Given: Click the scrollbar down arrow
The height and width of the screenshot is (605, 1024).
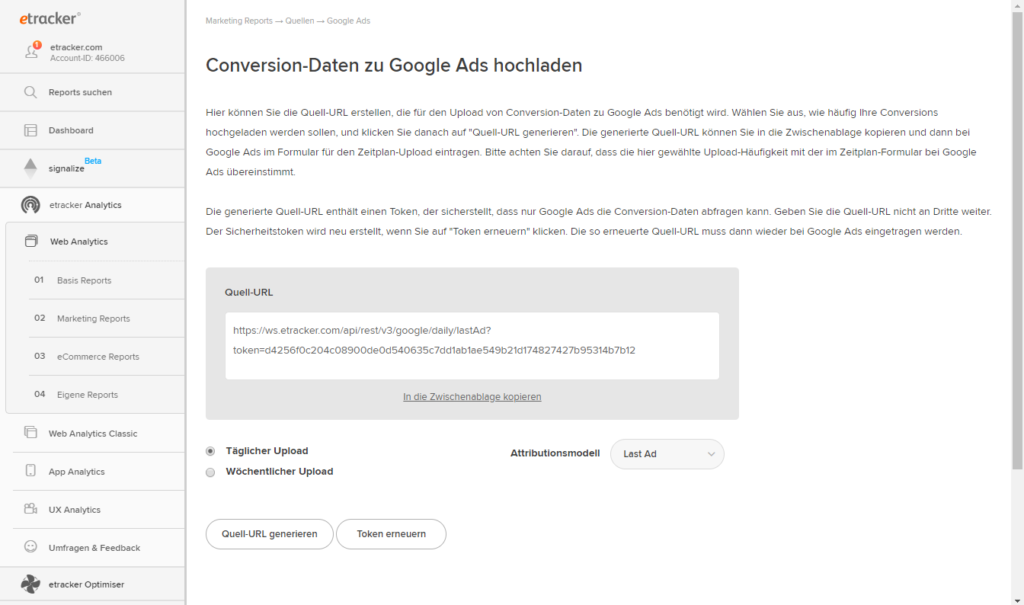Looking at the screenshot, I should [1017, 600].
